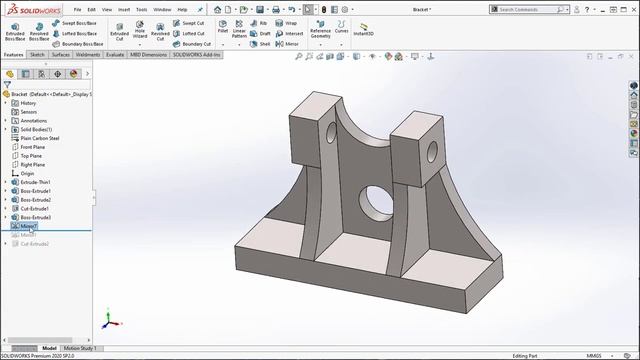Switch to PropertyManager tab
640x360 pixels.
tap(26, 74)
